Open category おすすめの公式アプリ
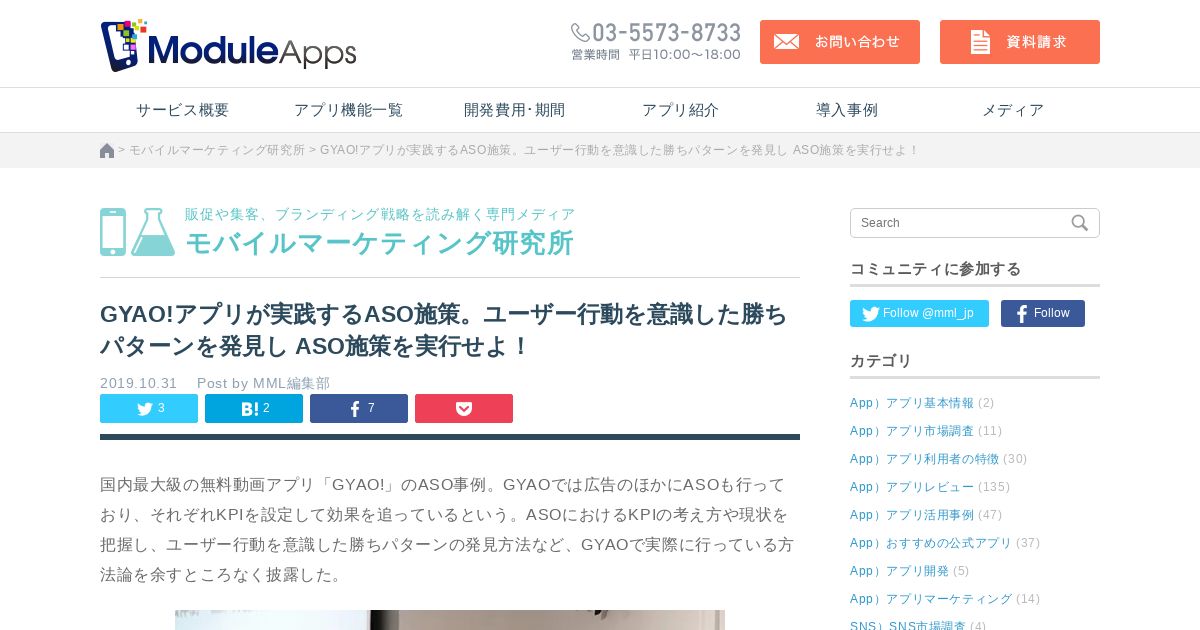 (x=931, y=543)
